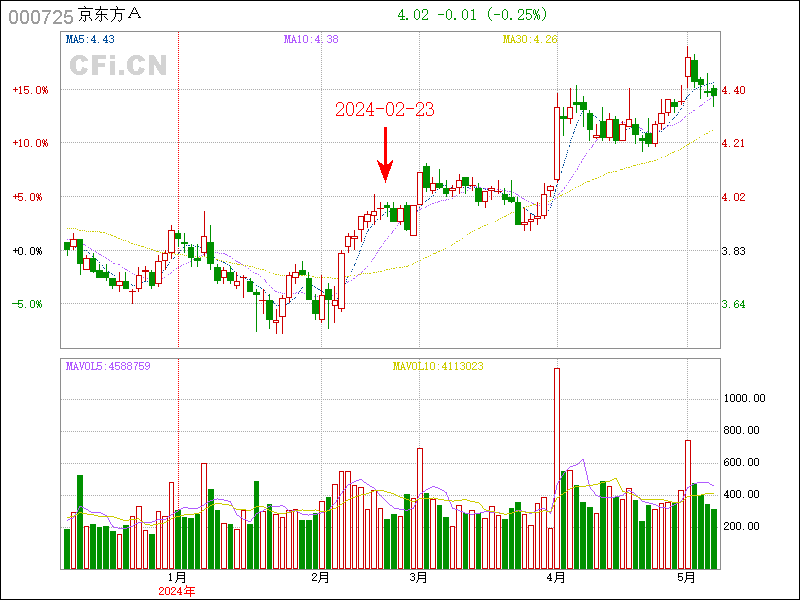Click the +10.0% axis label
Image resolution: width=800 pixels, height=600 pixels.
[31, 143]
